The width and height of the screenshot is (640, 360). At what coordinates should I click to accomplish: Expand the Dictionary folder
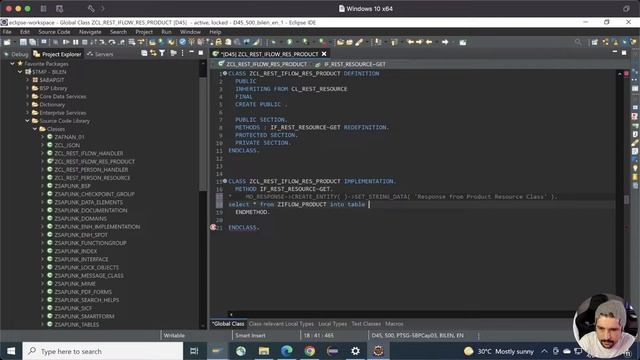tap(27, 104)
